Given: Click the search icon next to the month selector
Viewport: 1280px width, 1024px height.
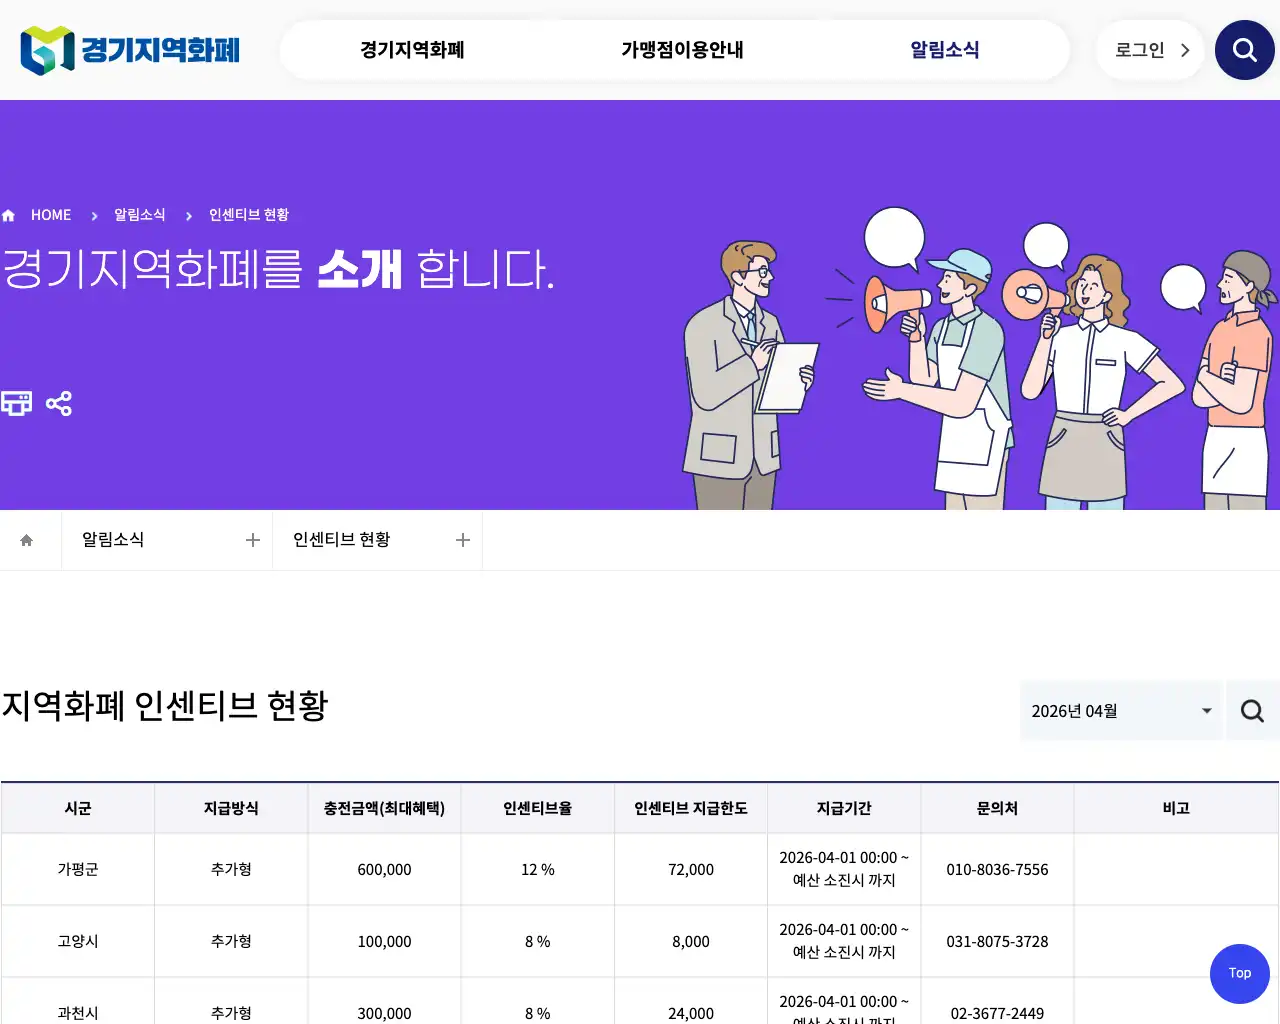Looking at the screenshot, I should [x=1252, y=710].
